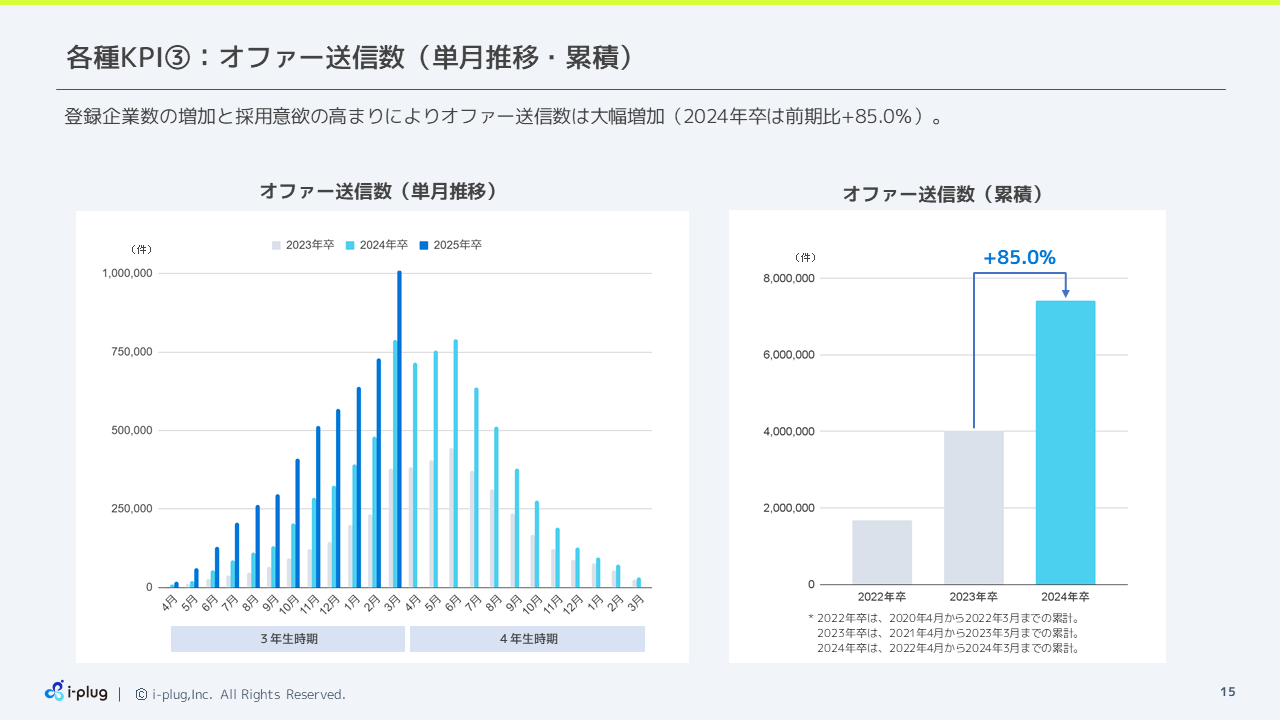Viewport: 1280px width, 720px height.
Task: Click the 2024年卒 cumulative bar
Action: click(1065, 442)
